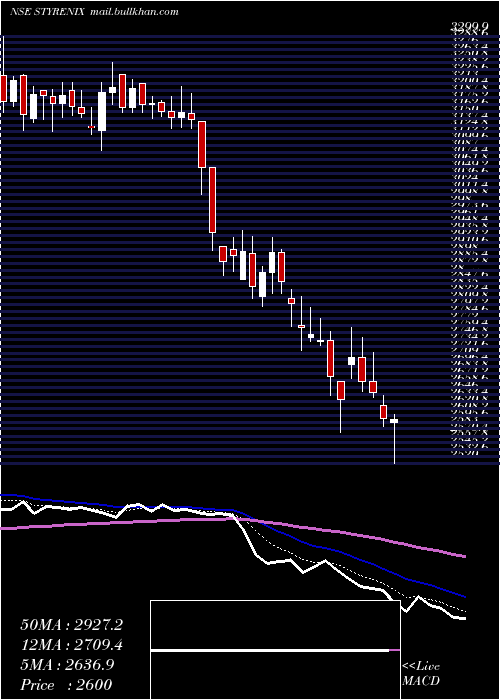
Task: Click the mail.bullkhan.com watermark text
Action: click(x=134, y=12)
